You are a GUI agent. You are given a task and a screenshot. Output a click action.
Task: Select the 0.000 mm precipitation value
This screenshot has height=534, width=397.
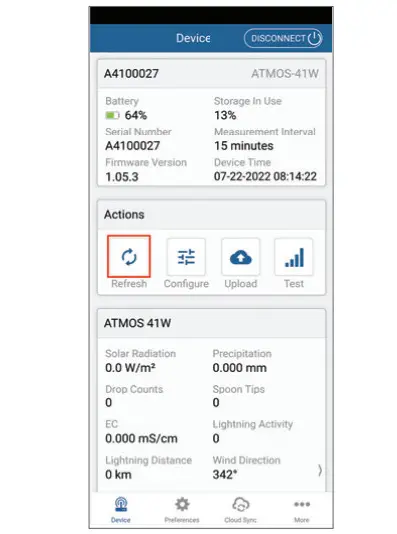tap(240, 368)
